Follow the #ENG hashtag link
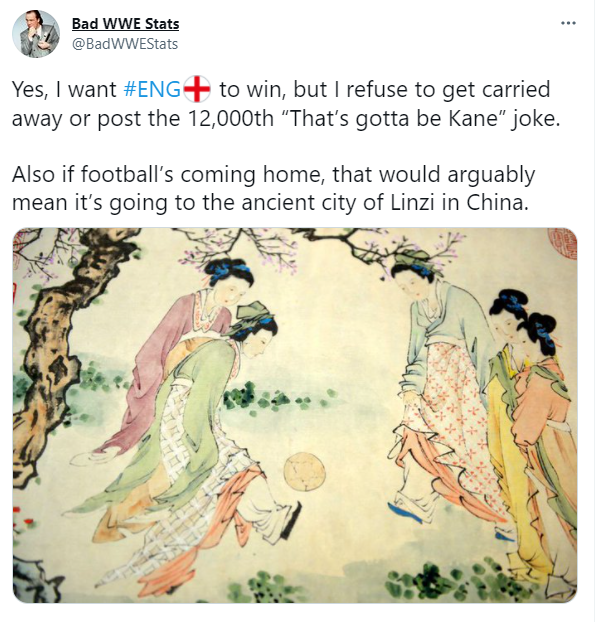Image resolution: width=595 pixels, height=622 pixels. (152, 89)
